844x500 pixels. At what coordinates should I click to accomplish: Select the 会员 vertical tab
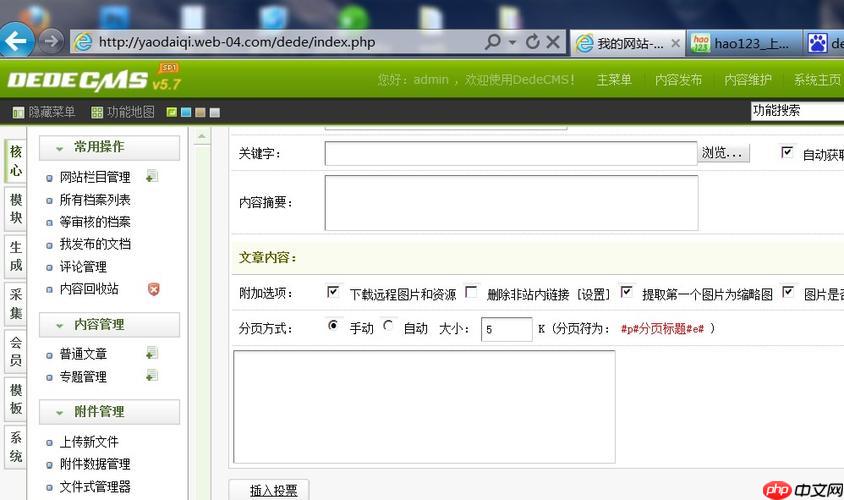point(16,351)
